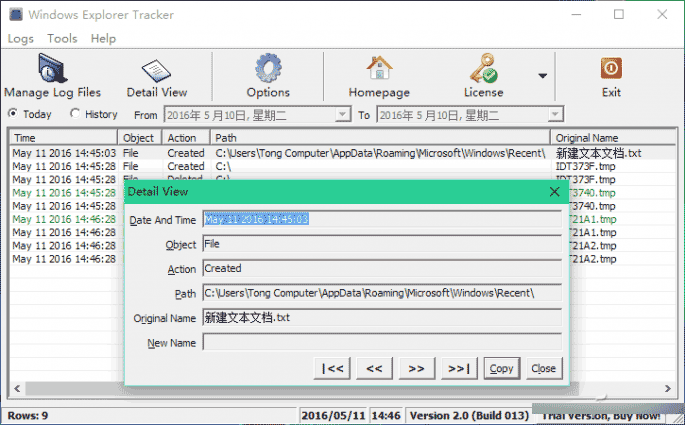Click the New Name field

381,342
